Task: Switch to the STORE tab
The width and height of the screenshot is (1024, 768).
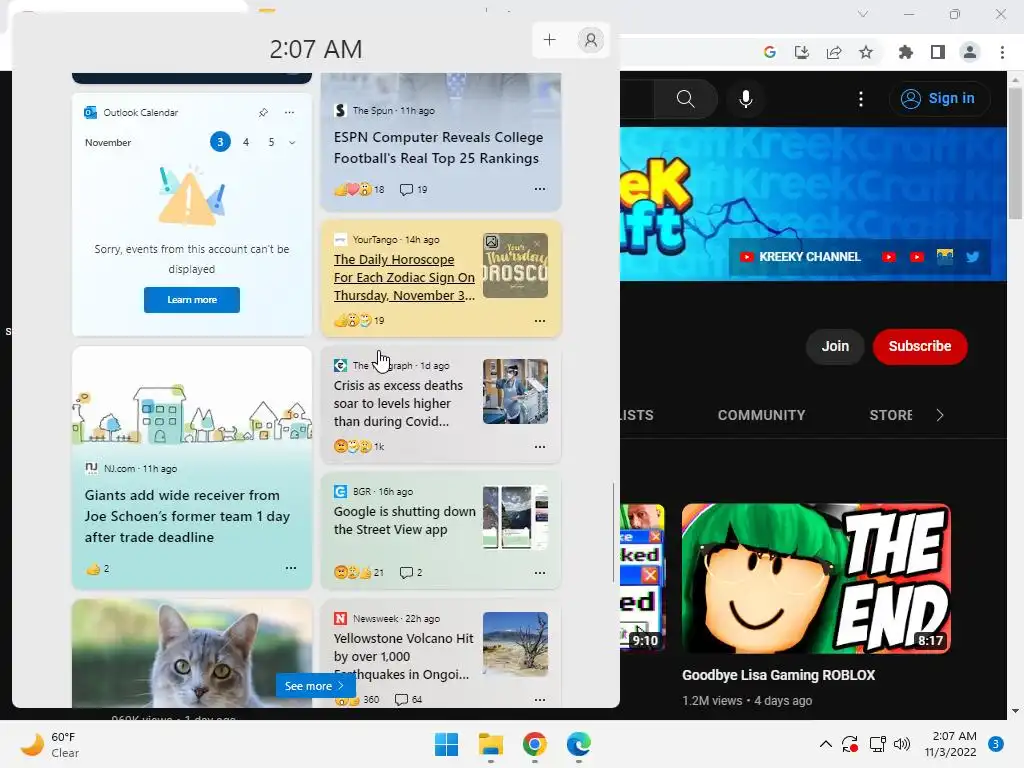Action: pos(891,415)
